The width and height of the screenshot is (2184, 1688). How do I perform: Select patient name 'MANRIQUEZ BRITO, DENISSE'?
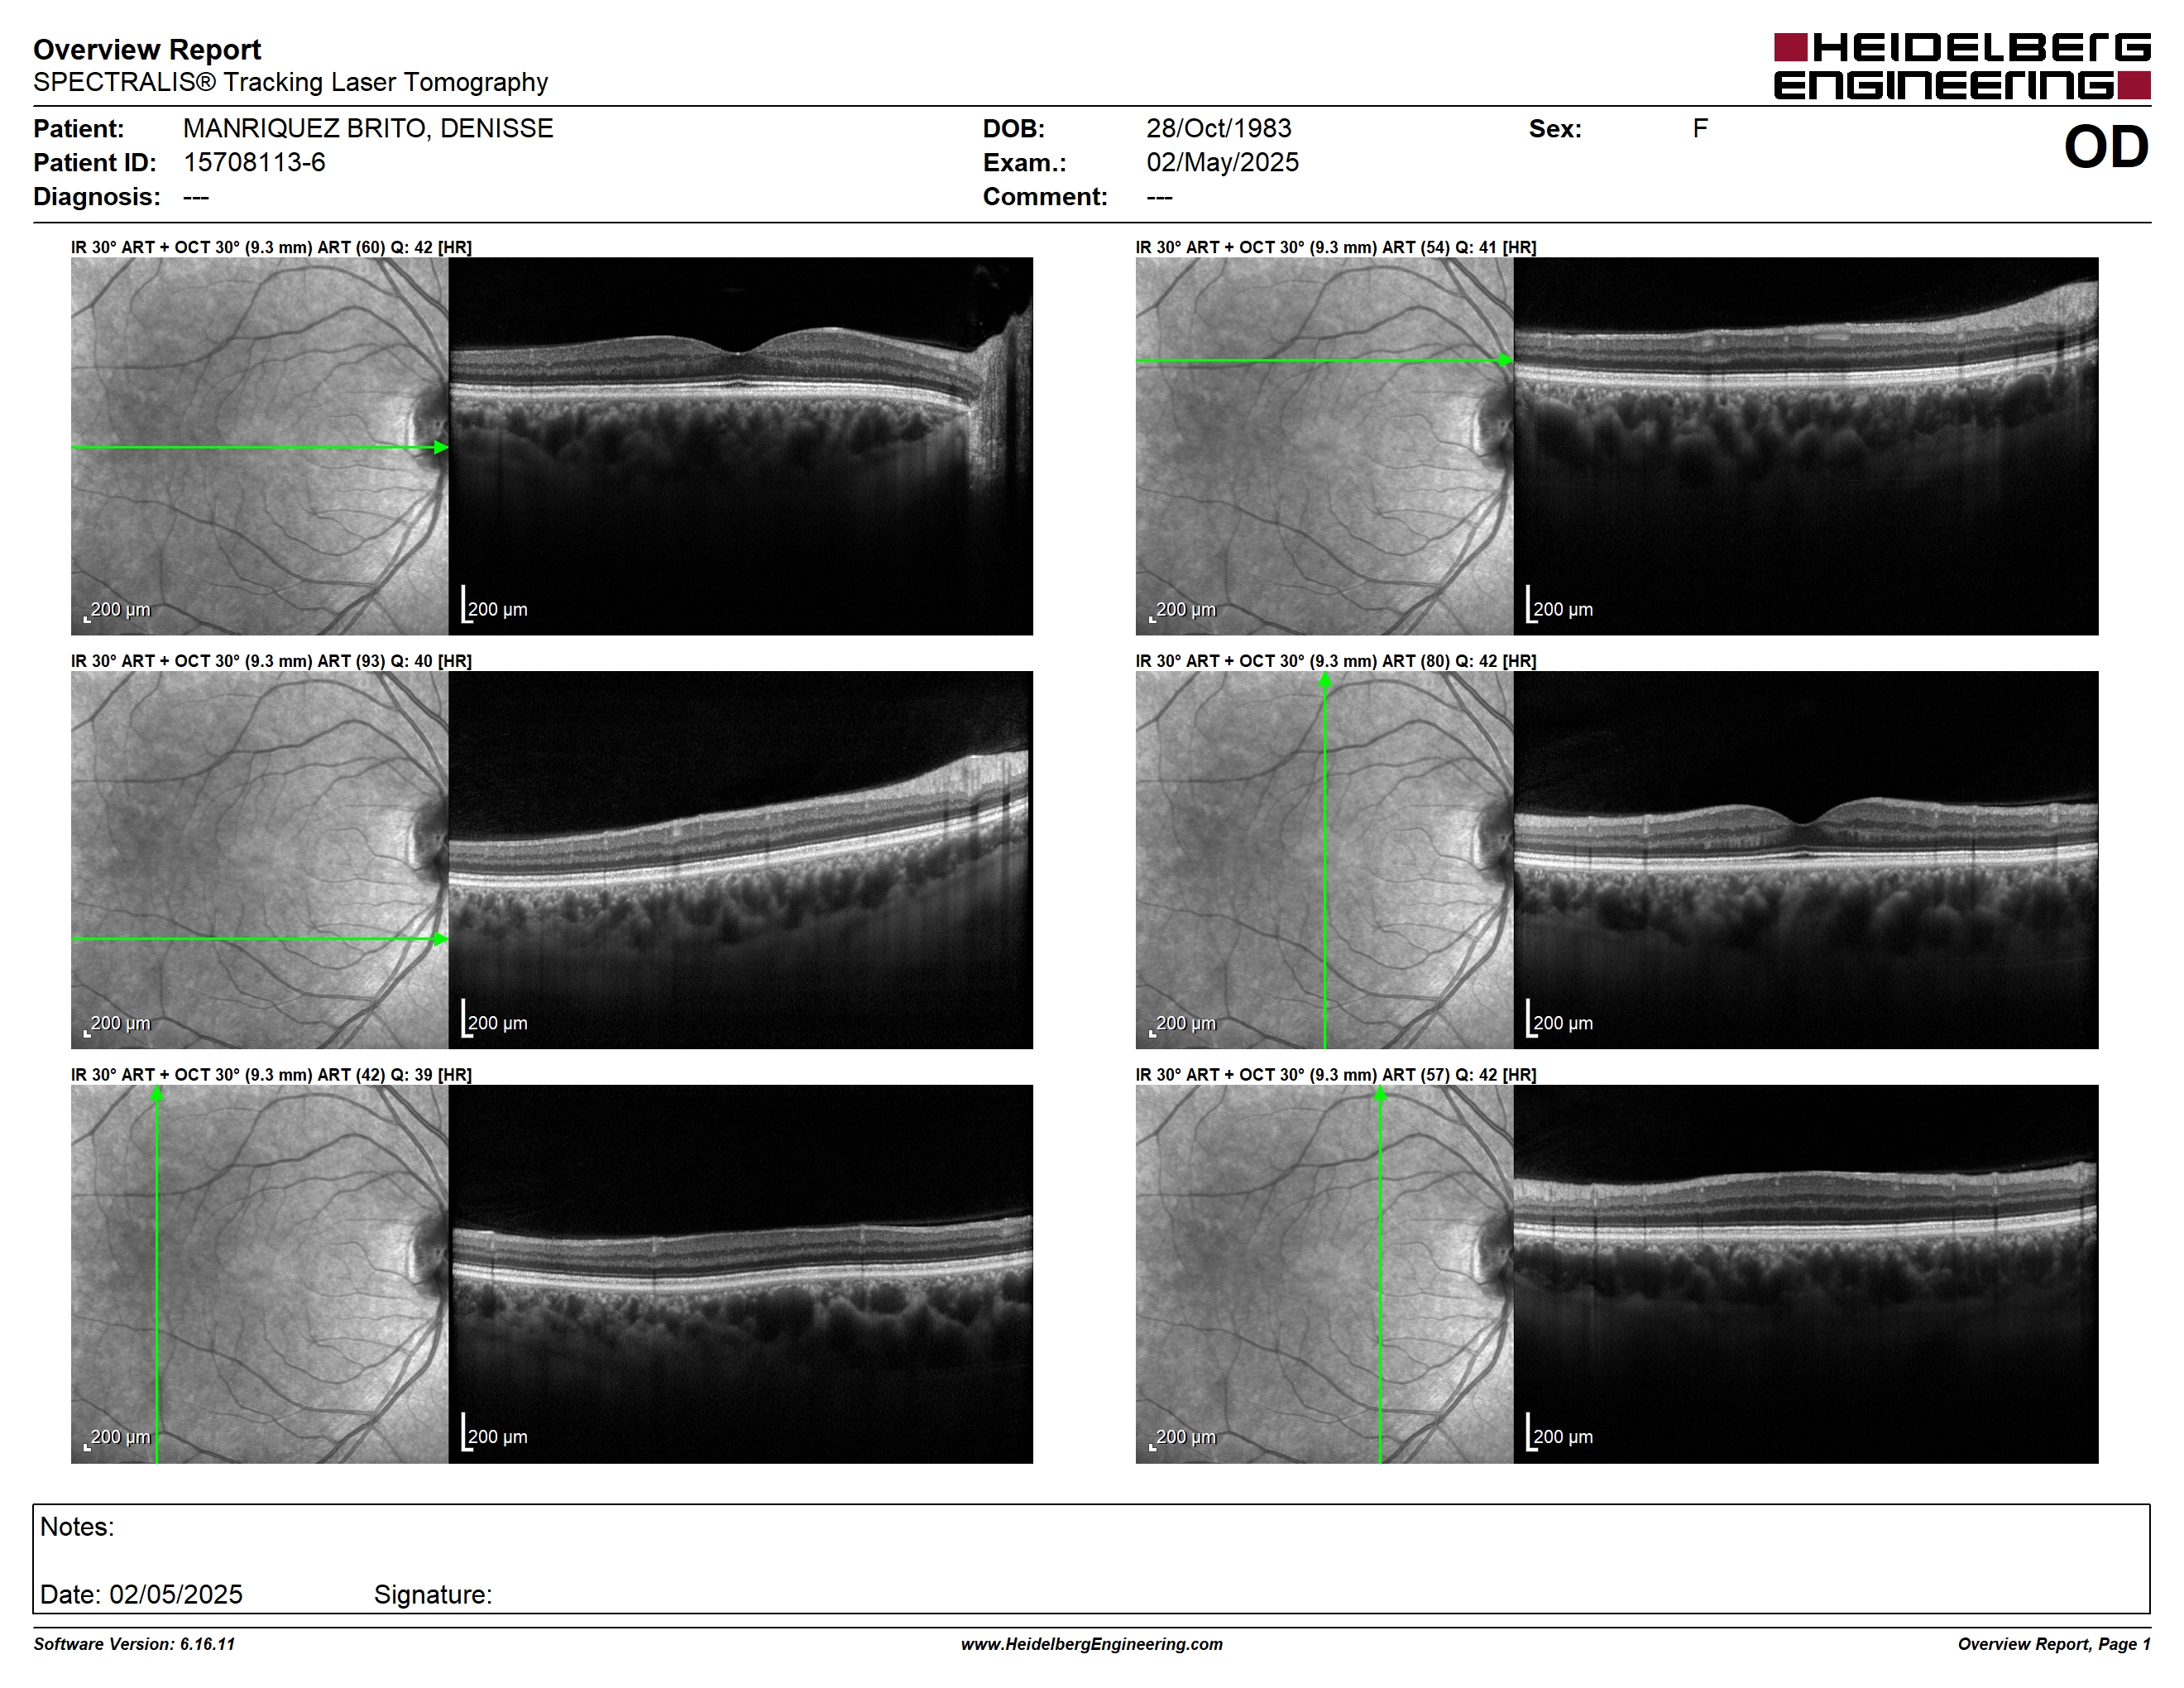coord(368,128)
